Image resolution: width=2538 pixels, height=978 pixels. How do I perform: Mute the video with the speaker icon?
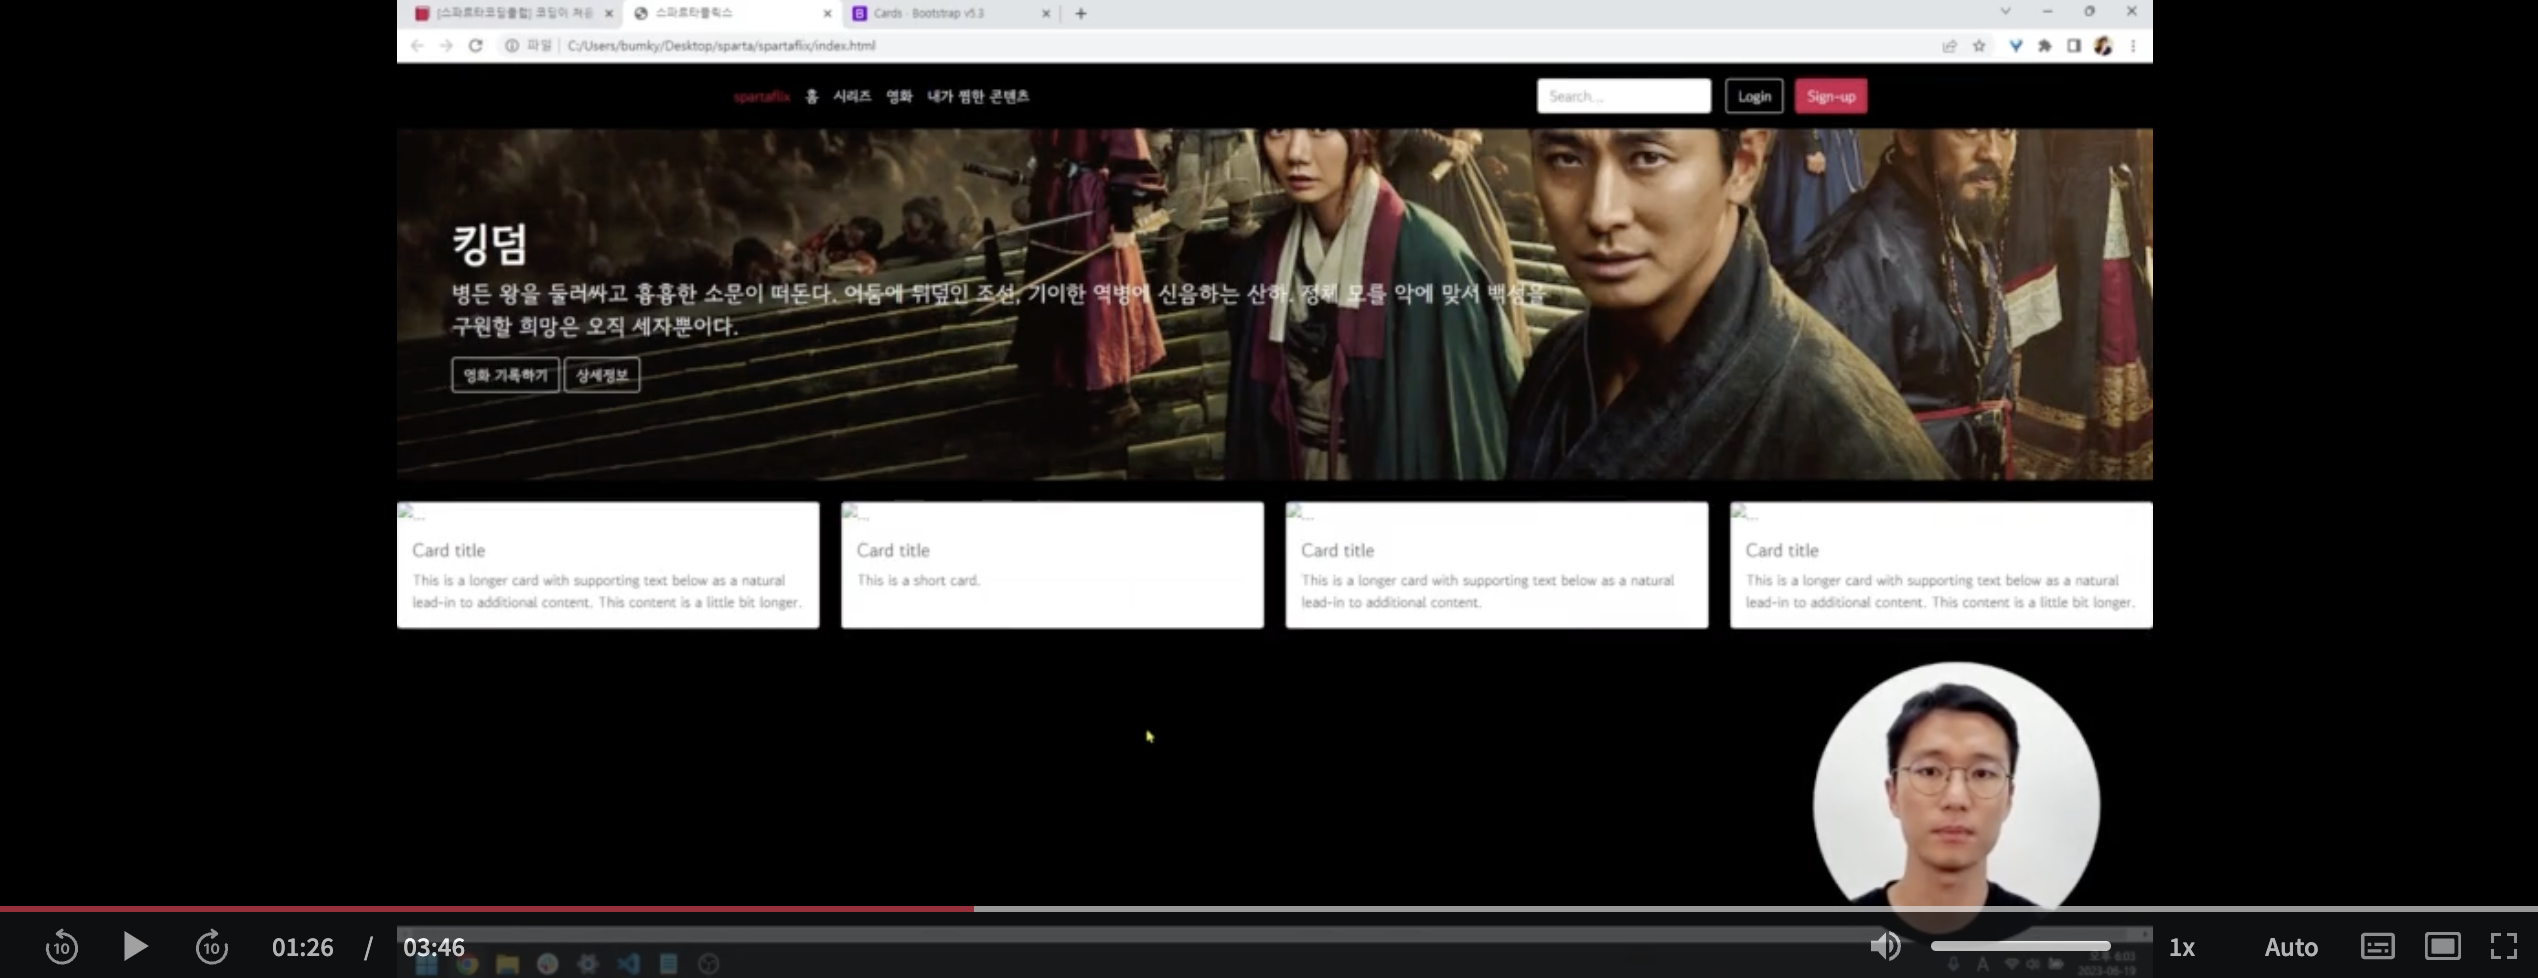[1886, 946]
